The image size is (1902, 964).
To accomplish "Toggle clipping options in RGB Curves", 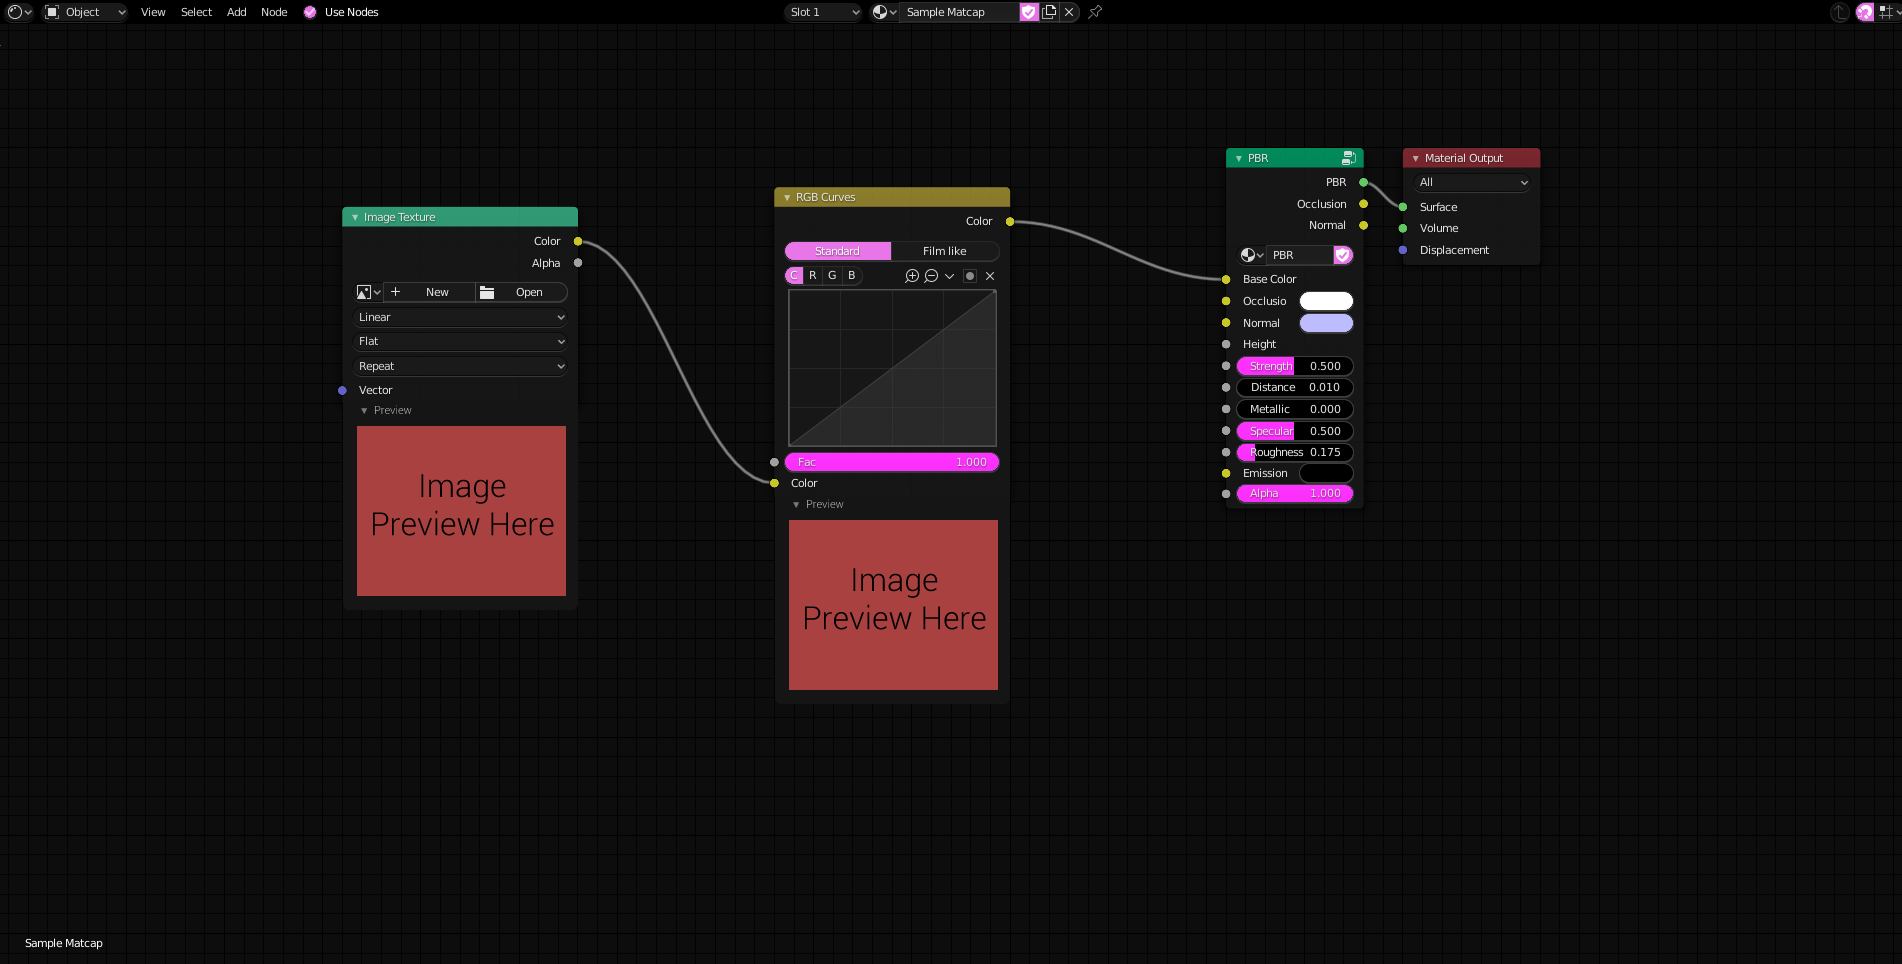I will tap(970, 276).
